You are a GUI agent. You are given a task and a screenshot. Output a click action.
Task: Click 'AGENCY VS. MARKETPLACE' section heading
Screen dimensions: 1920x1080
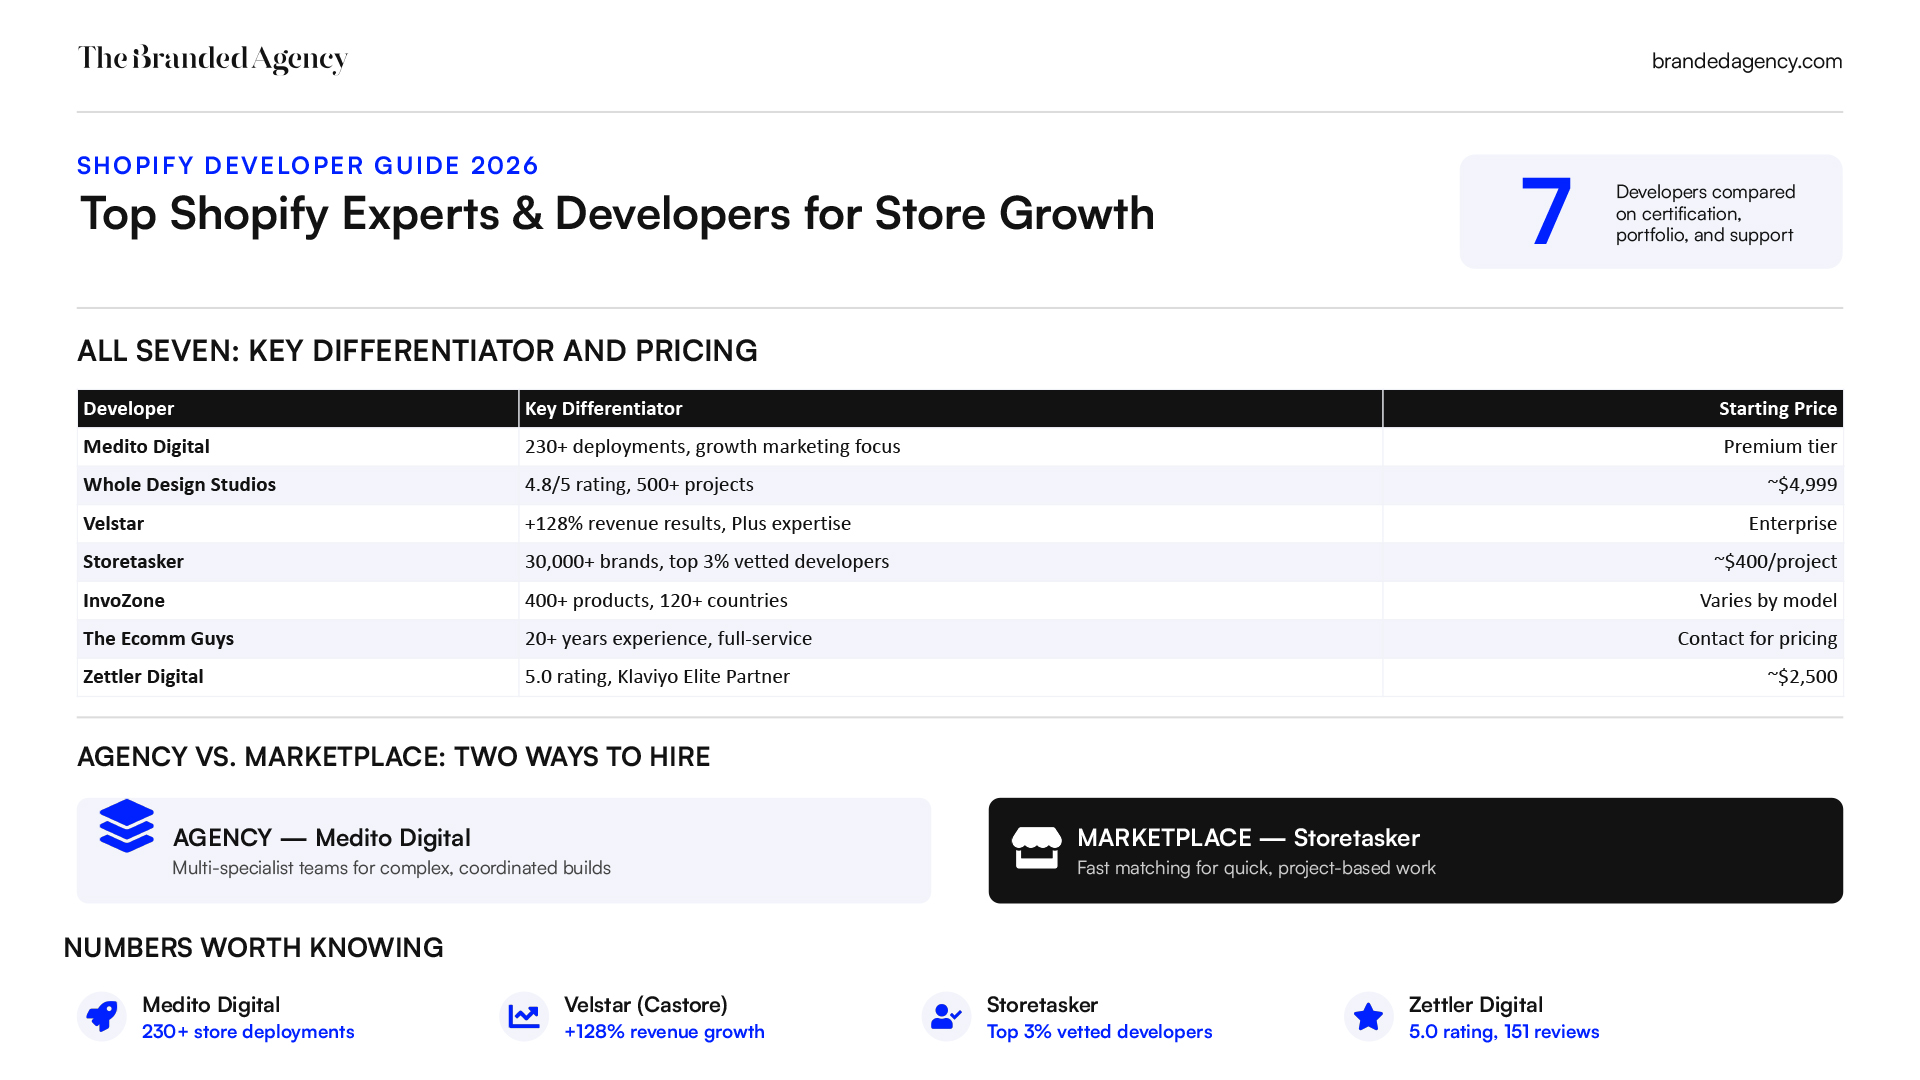pyautogui.click(x=393, y=757)
